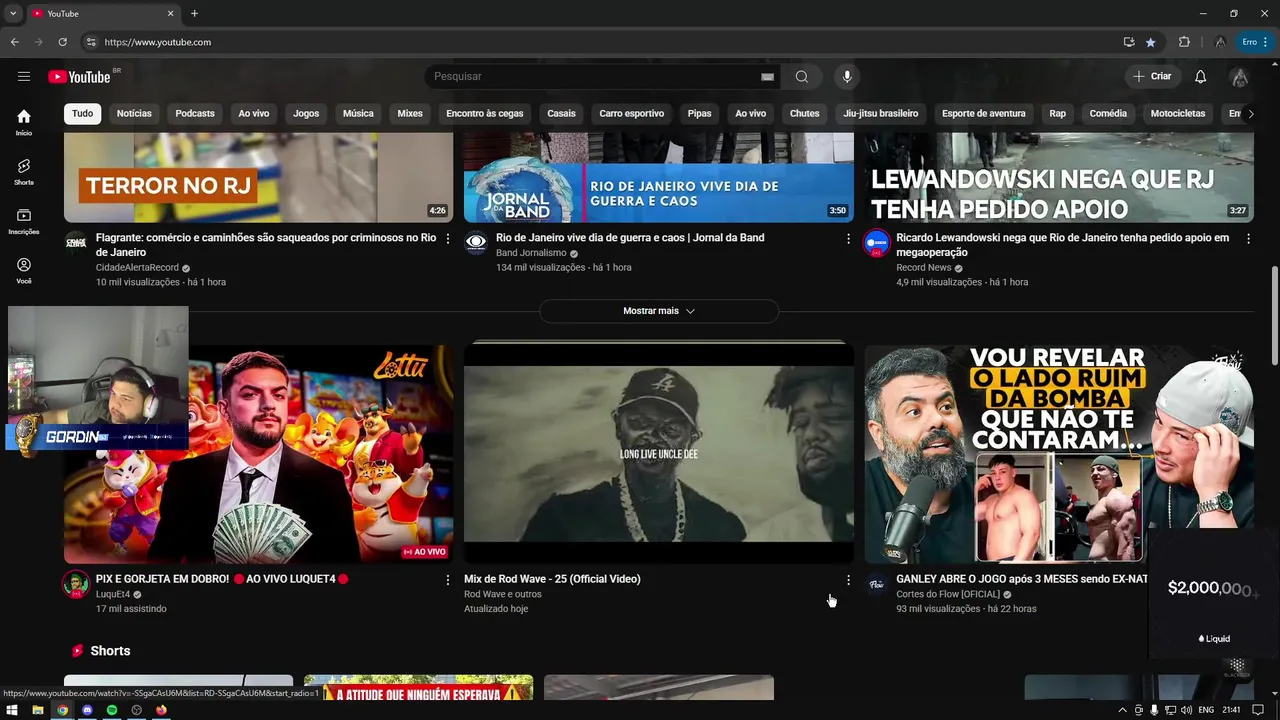This screenshot has width=1280, height=720.
Task: Open CidadeAlertaRecord channel link
Action: 137,268
